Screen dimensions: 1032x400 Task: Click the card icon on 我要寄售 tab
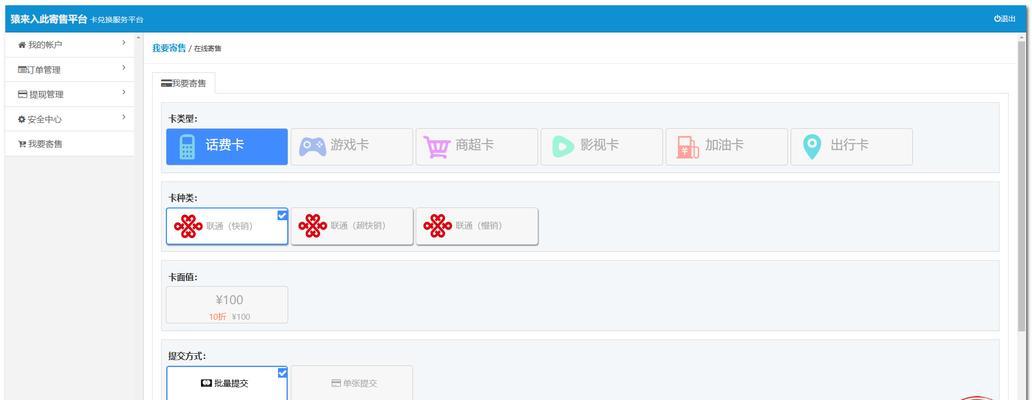[167, 84]
